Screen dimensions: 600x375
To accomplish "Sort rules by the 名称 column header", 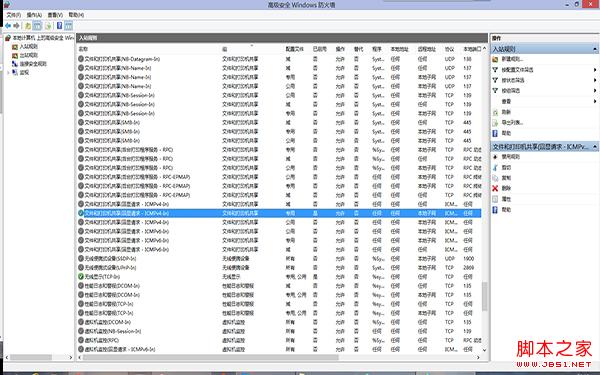I will 148,49.
